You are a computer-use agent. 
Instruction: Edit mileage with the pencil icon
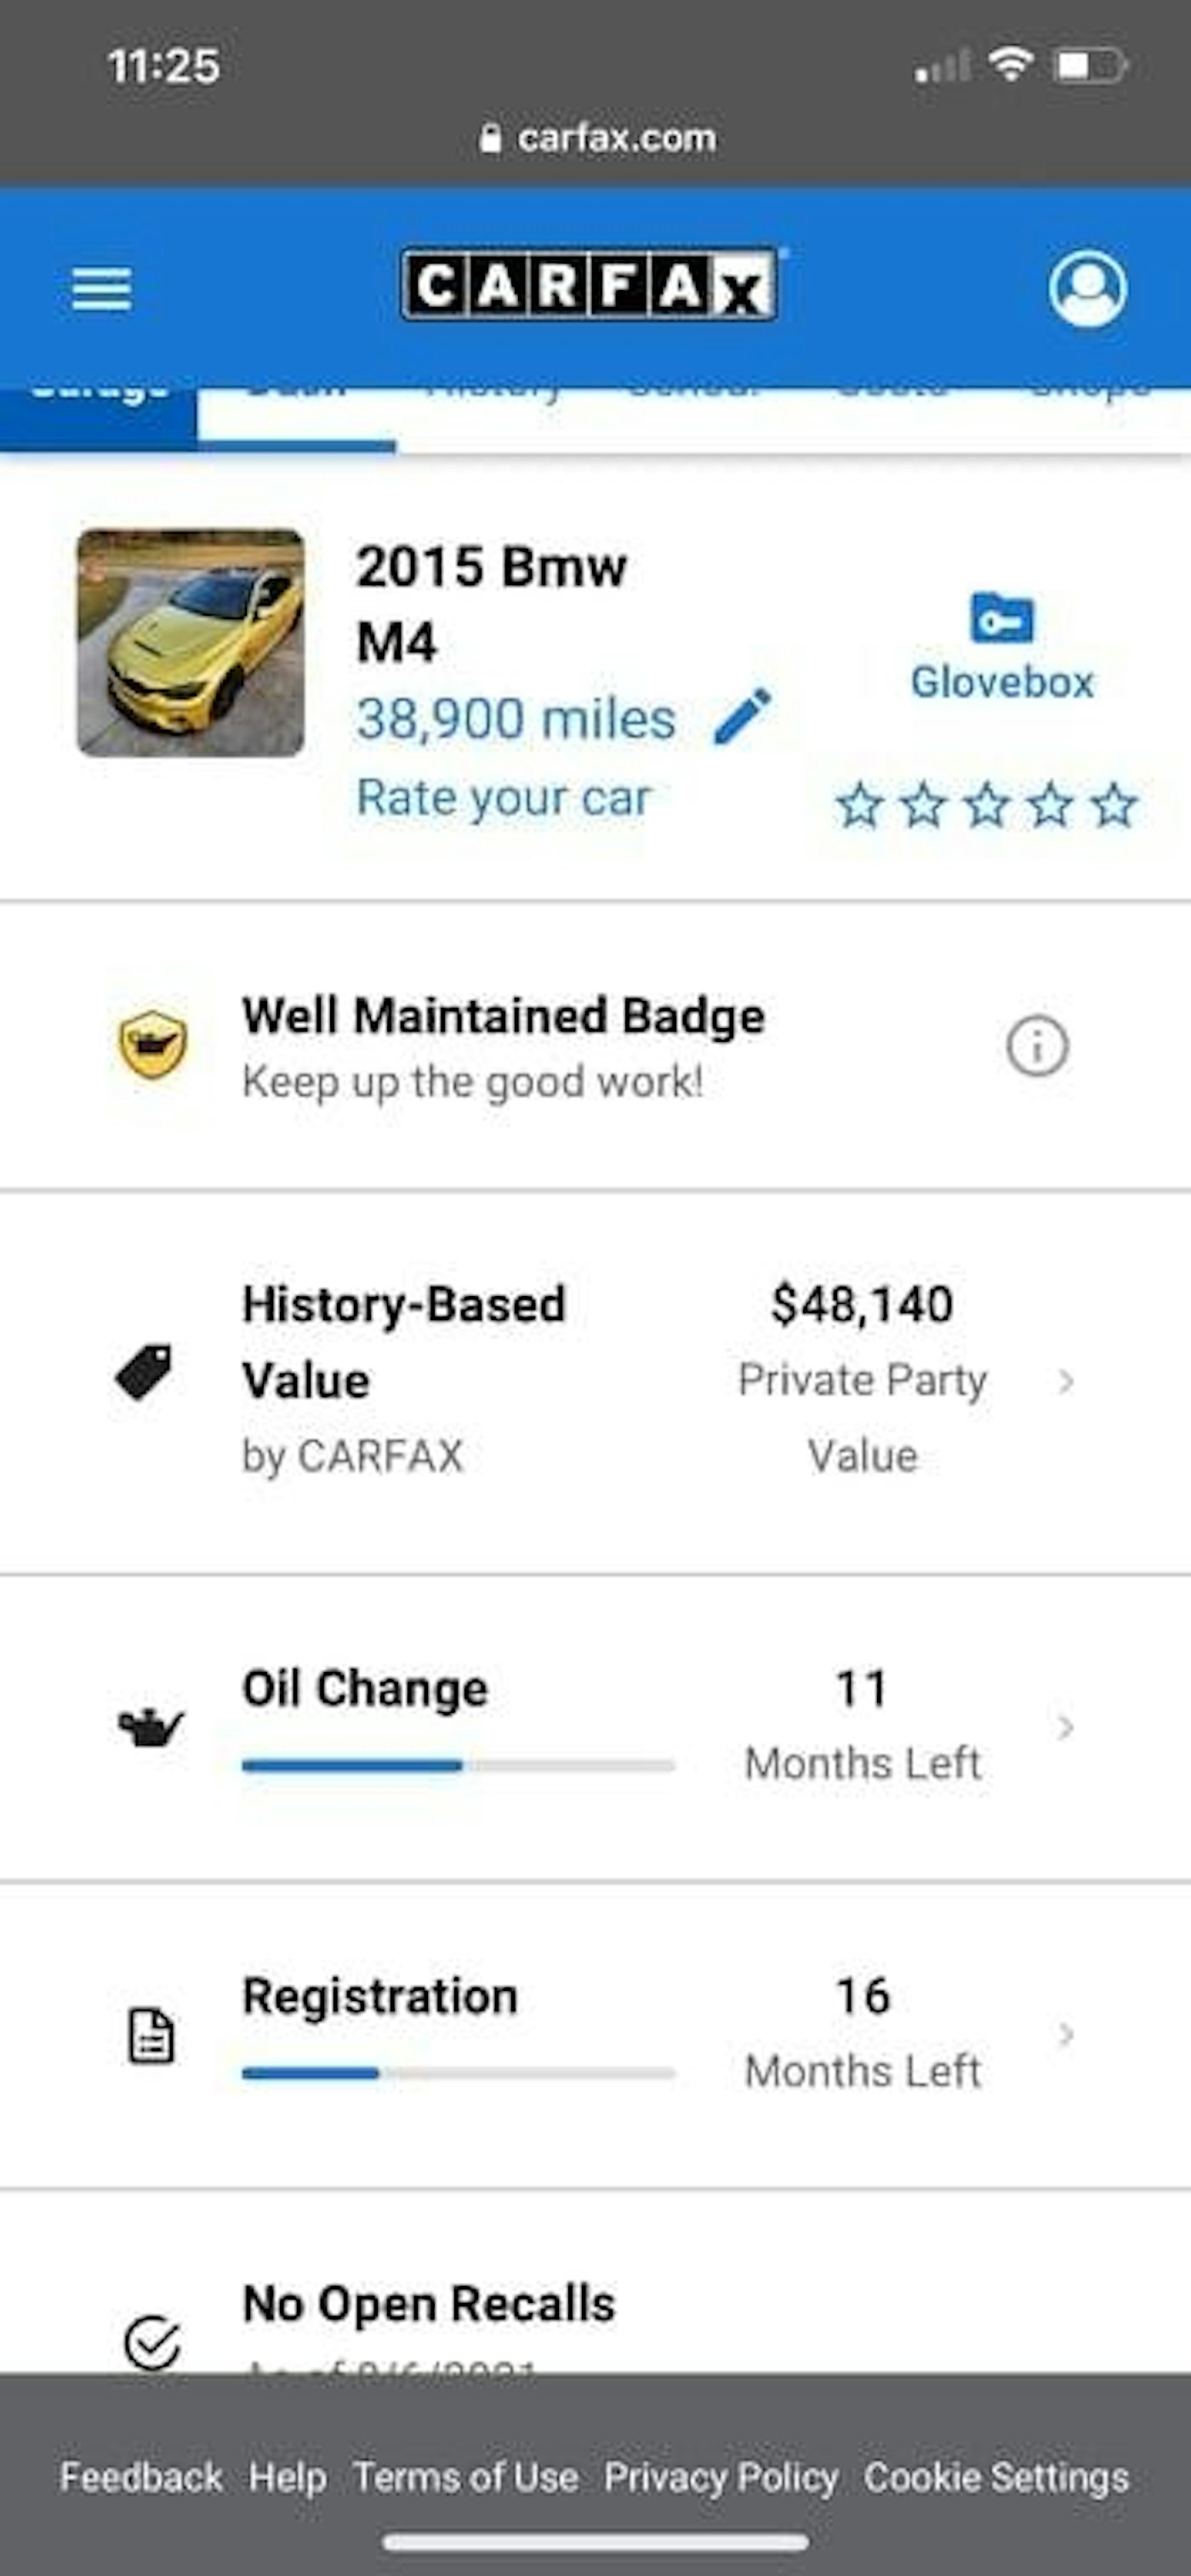coord(743,717)
